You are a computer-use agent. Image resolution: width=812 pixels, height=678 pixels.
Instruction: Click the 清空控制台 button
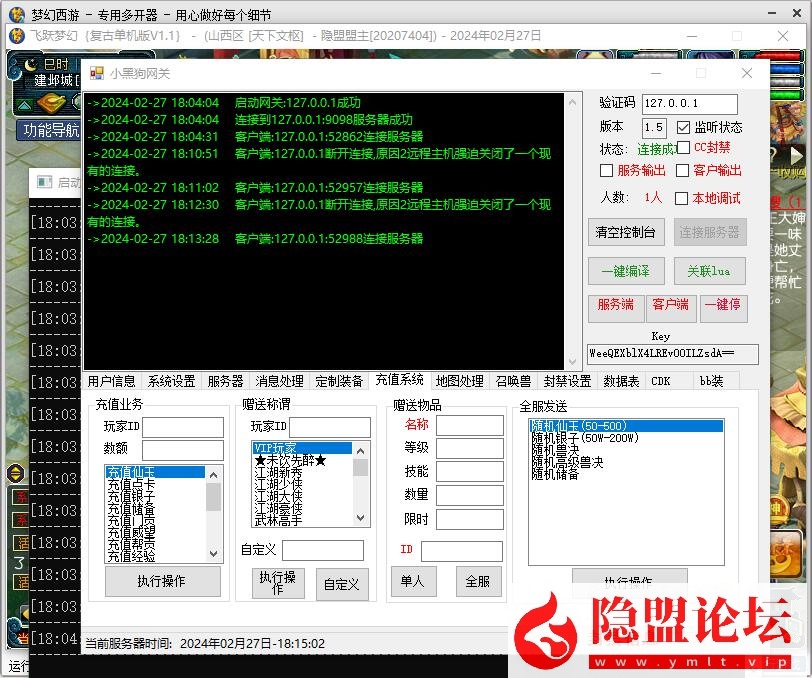626,232
